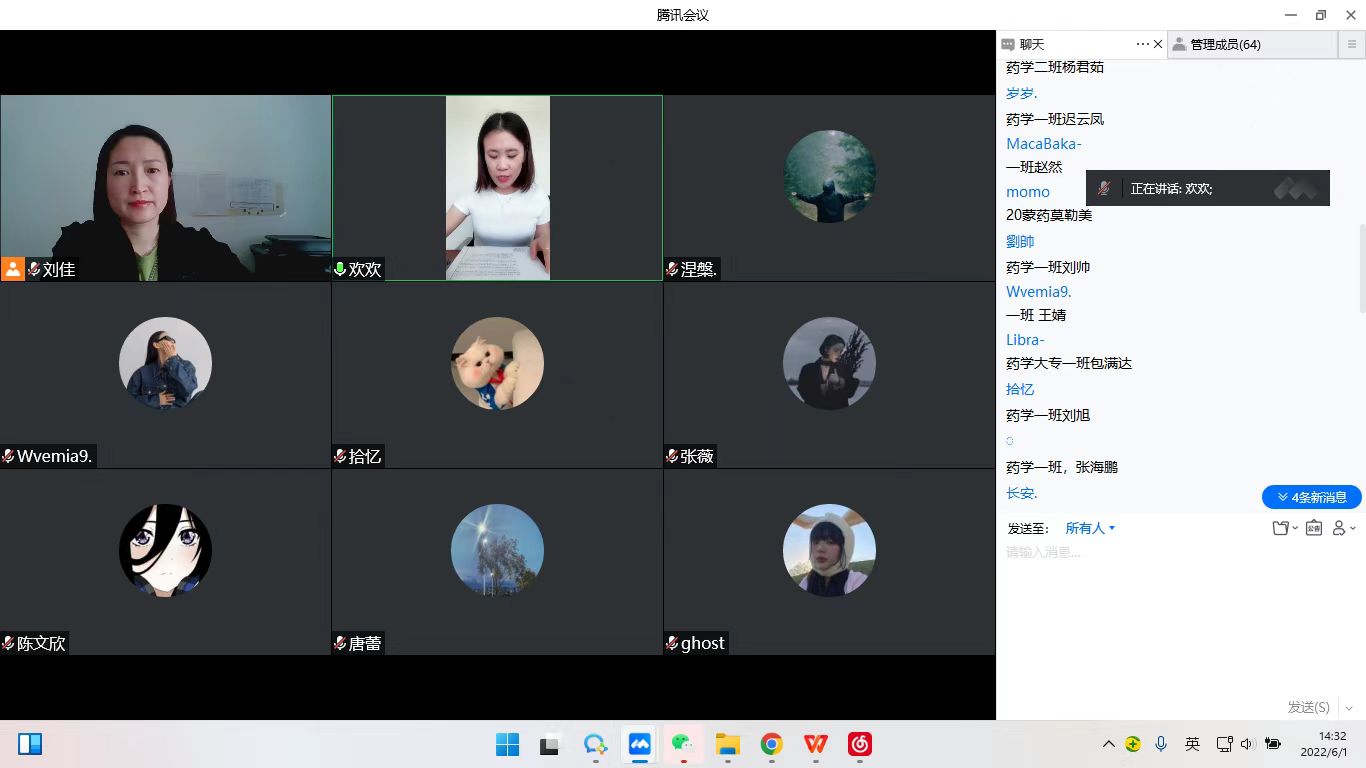1366x768 pixels.
Task: Click Wvemia9.'s avatar tile
Action: point(165,363)
